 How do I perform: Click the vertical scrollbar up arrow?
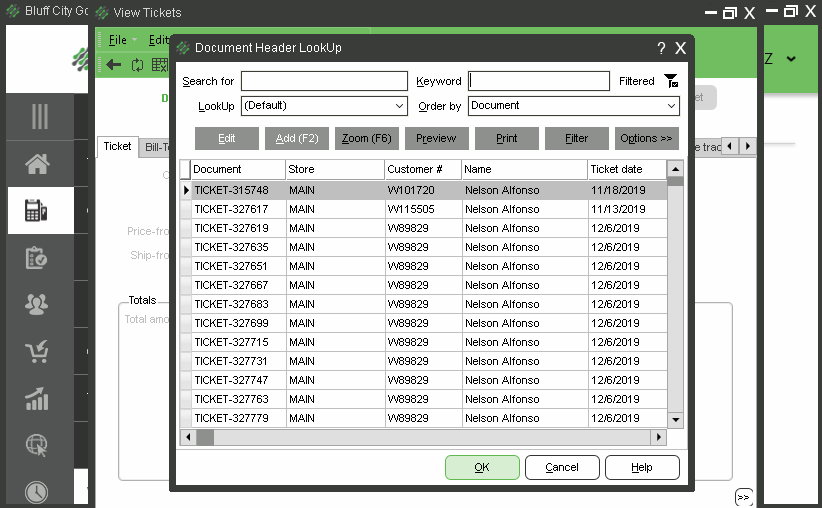tap(675, 169)
